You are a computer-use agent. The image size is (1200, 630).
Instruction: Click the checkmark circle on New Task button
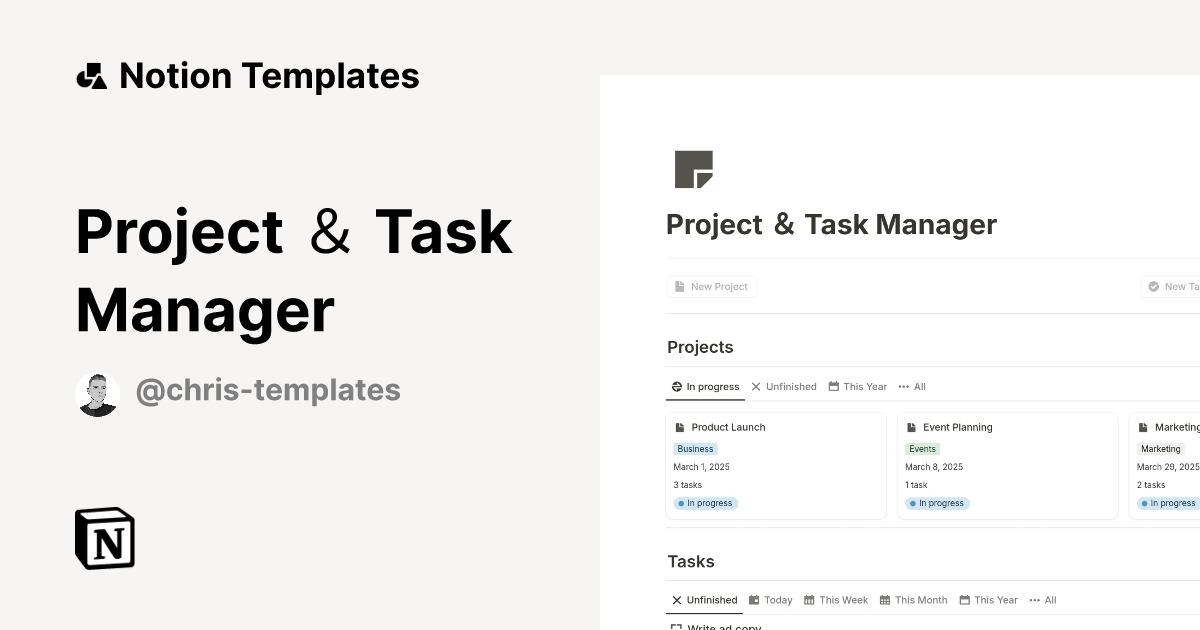click(1155, 286)
